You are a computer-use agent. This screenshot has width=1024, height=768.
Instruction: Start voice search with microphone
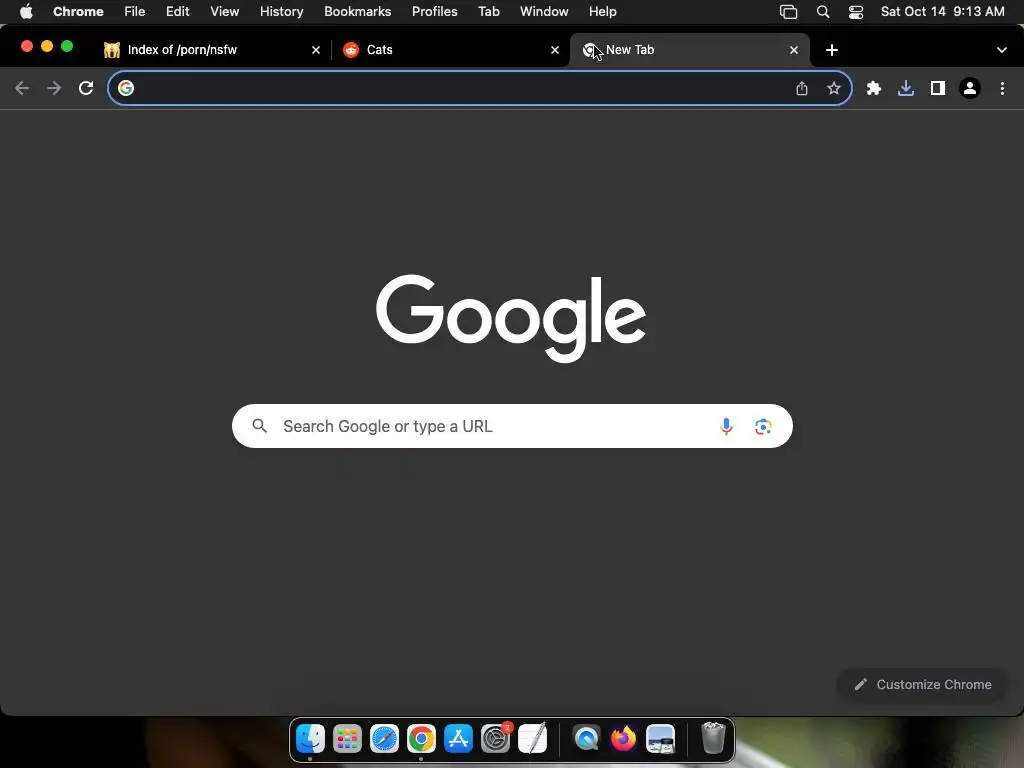(x=726, y=426)
